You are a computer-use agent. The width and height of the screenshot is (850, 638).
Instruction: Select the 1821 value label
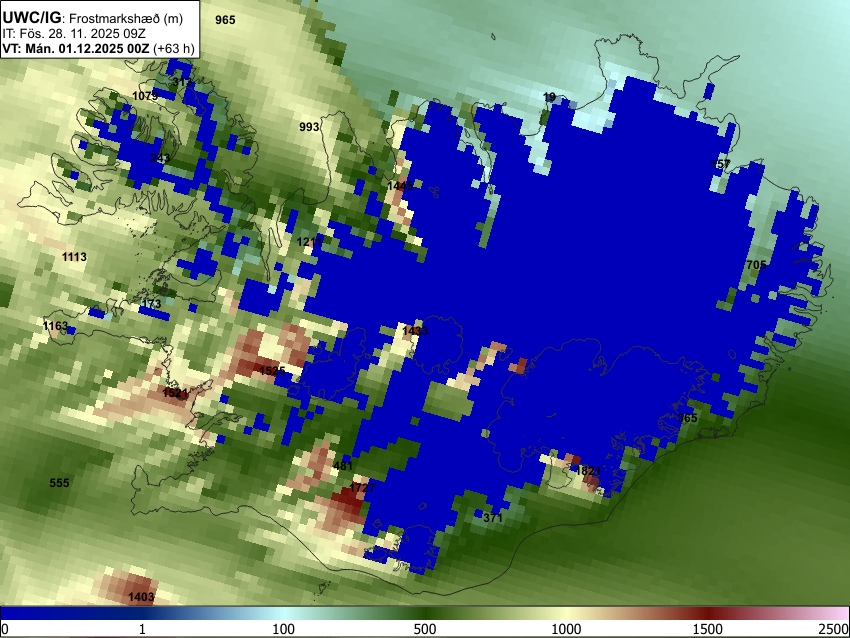588,471
